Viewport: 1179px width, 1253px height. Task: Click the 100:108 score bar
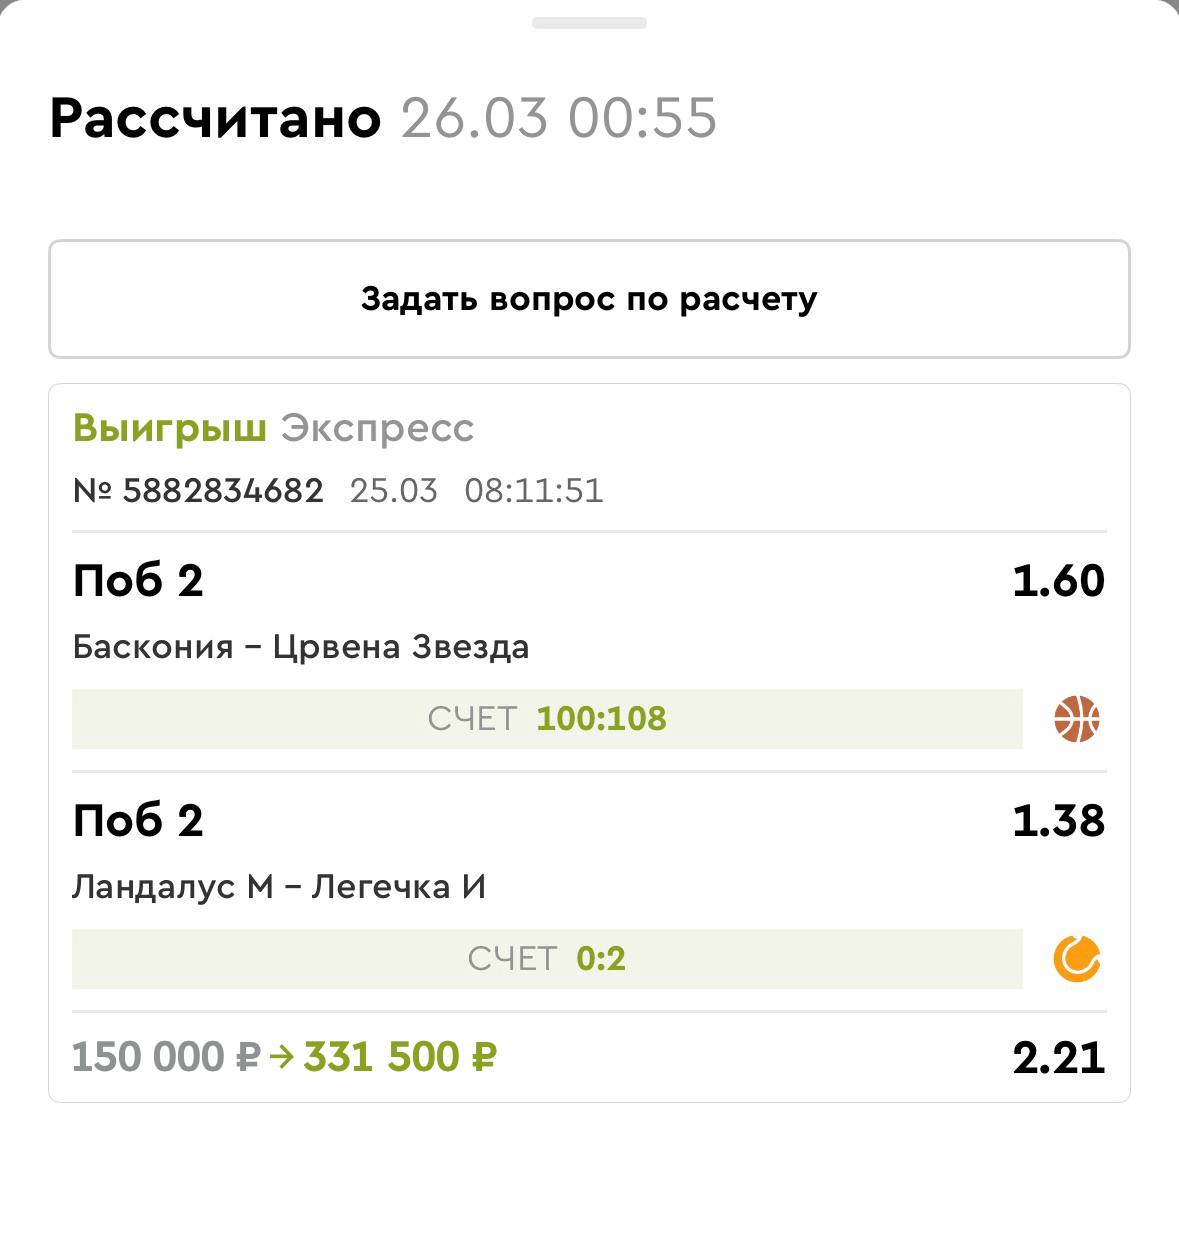547,719
